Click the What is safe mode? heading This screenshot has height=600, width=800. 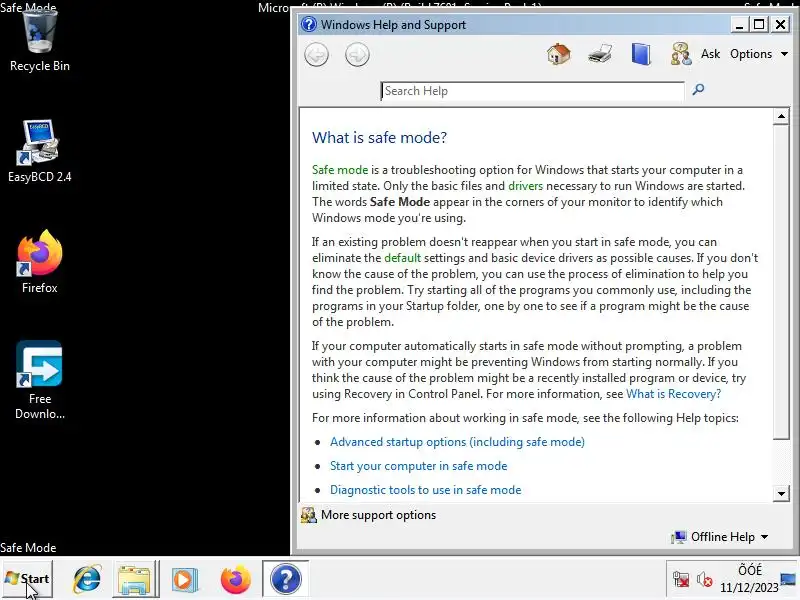click(x=380, y=137)
